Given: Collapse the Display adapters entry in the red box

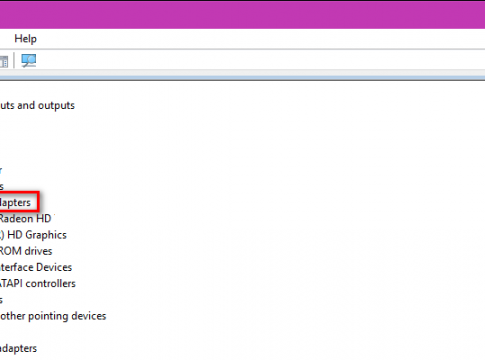Looking at the screenshot, I should (x=15, y=202).
